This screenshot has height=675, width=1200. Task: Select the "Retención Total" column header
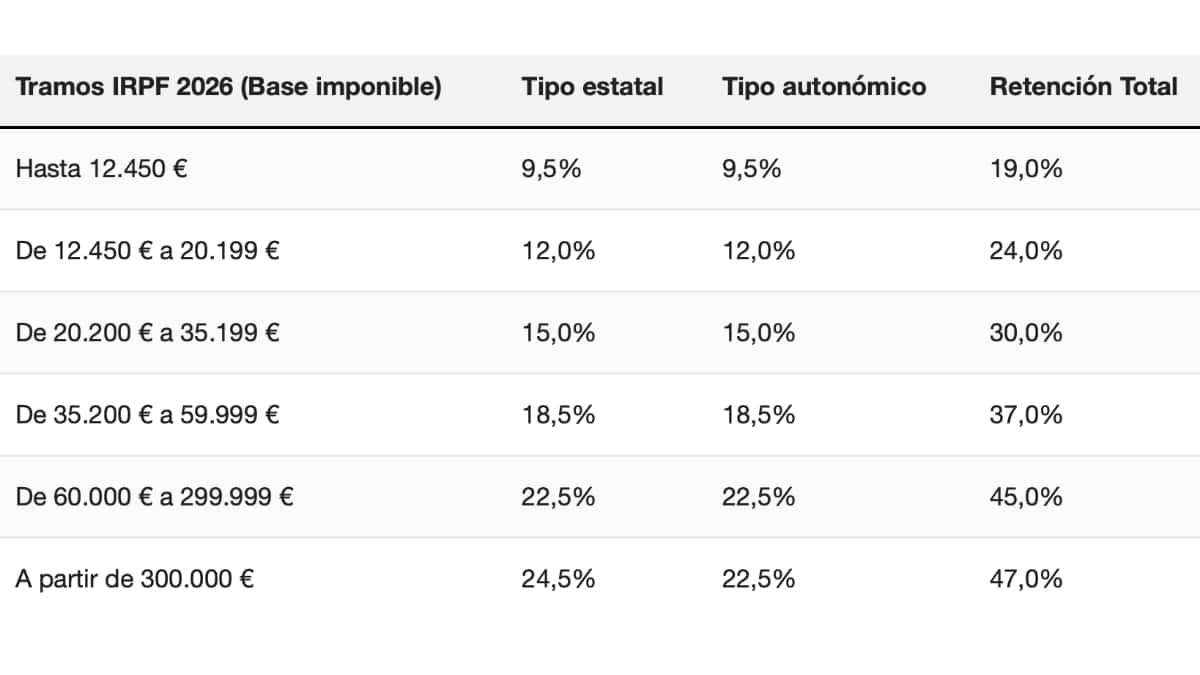coord(1083,87)
